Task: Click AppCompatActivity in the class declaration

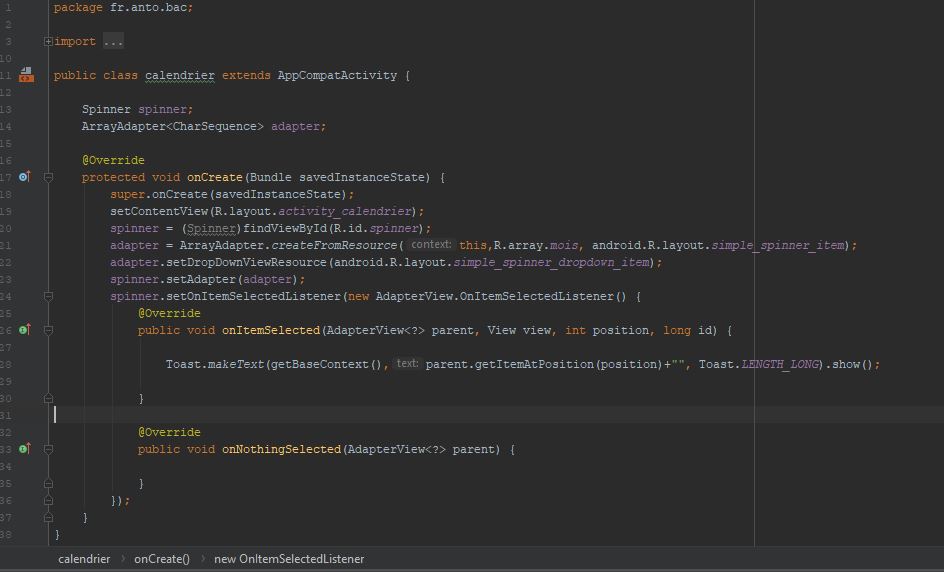Action: 337,75
